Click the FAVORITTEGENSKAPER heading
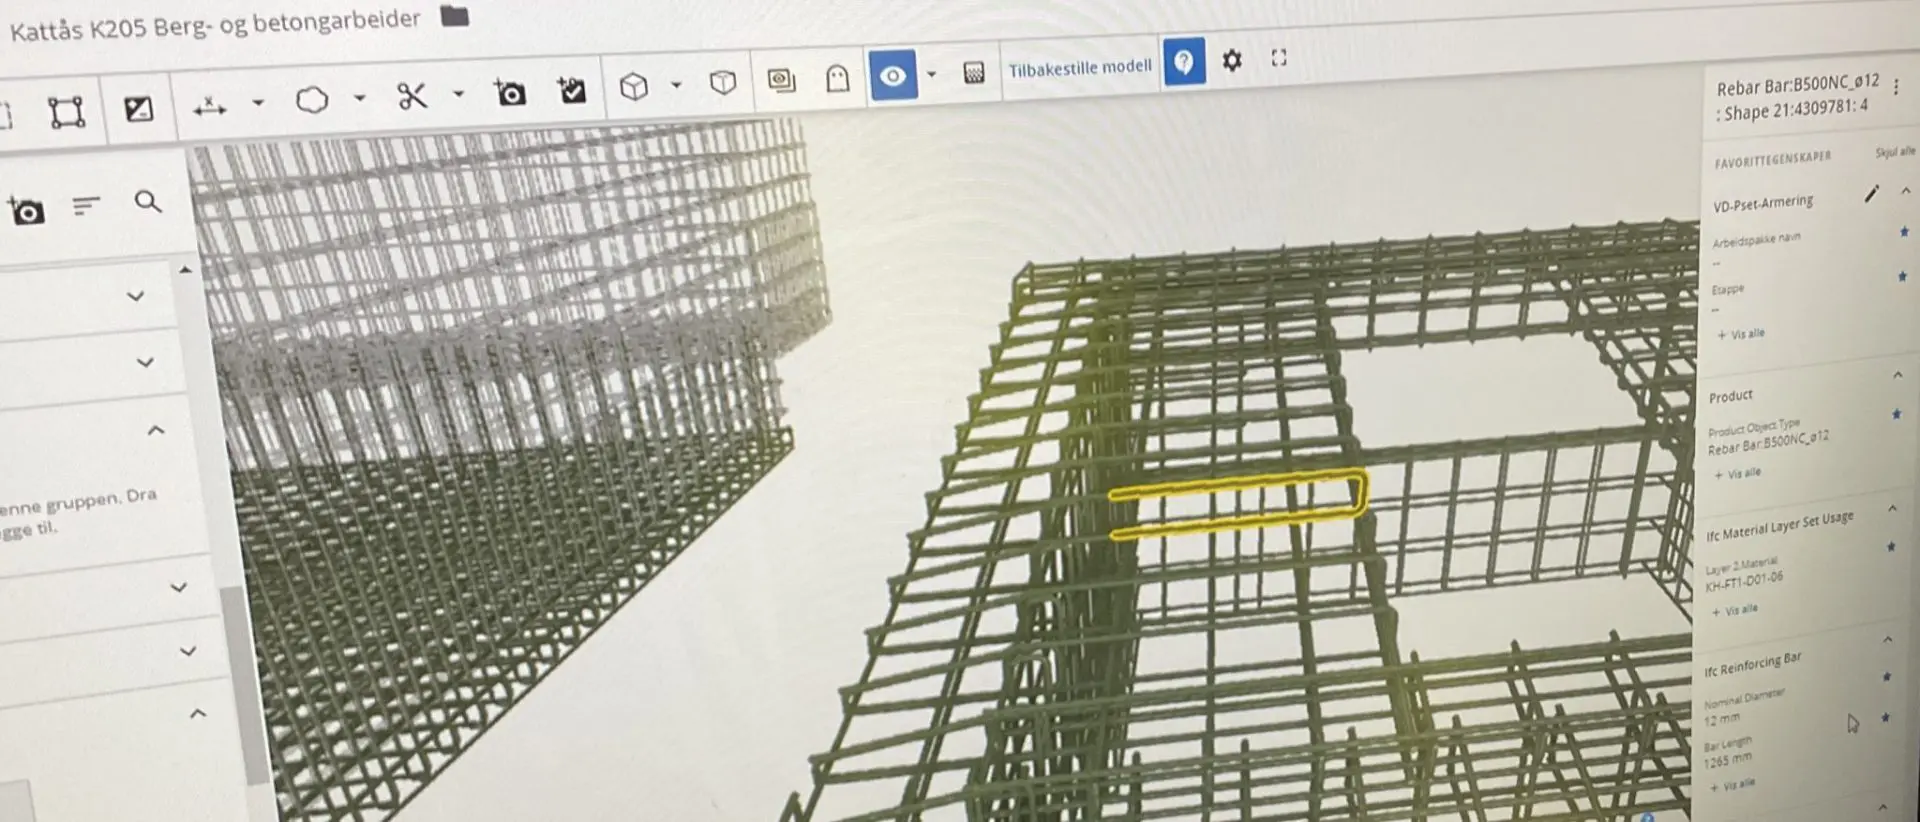Image resolution: width=1920 pixels, height=822 pixels. (1772, 159)
